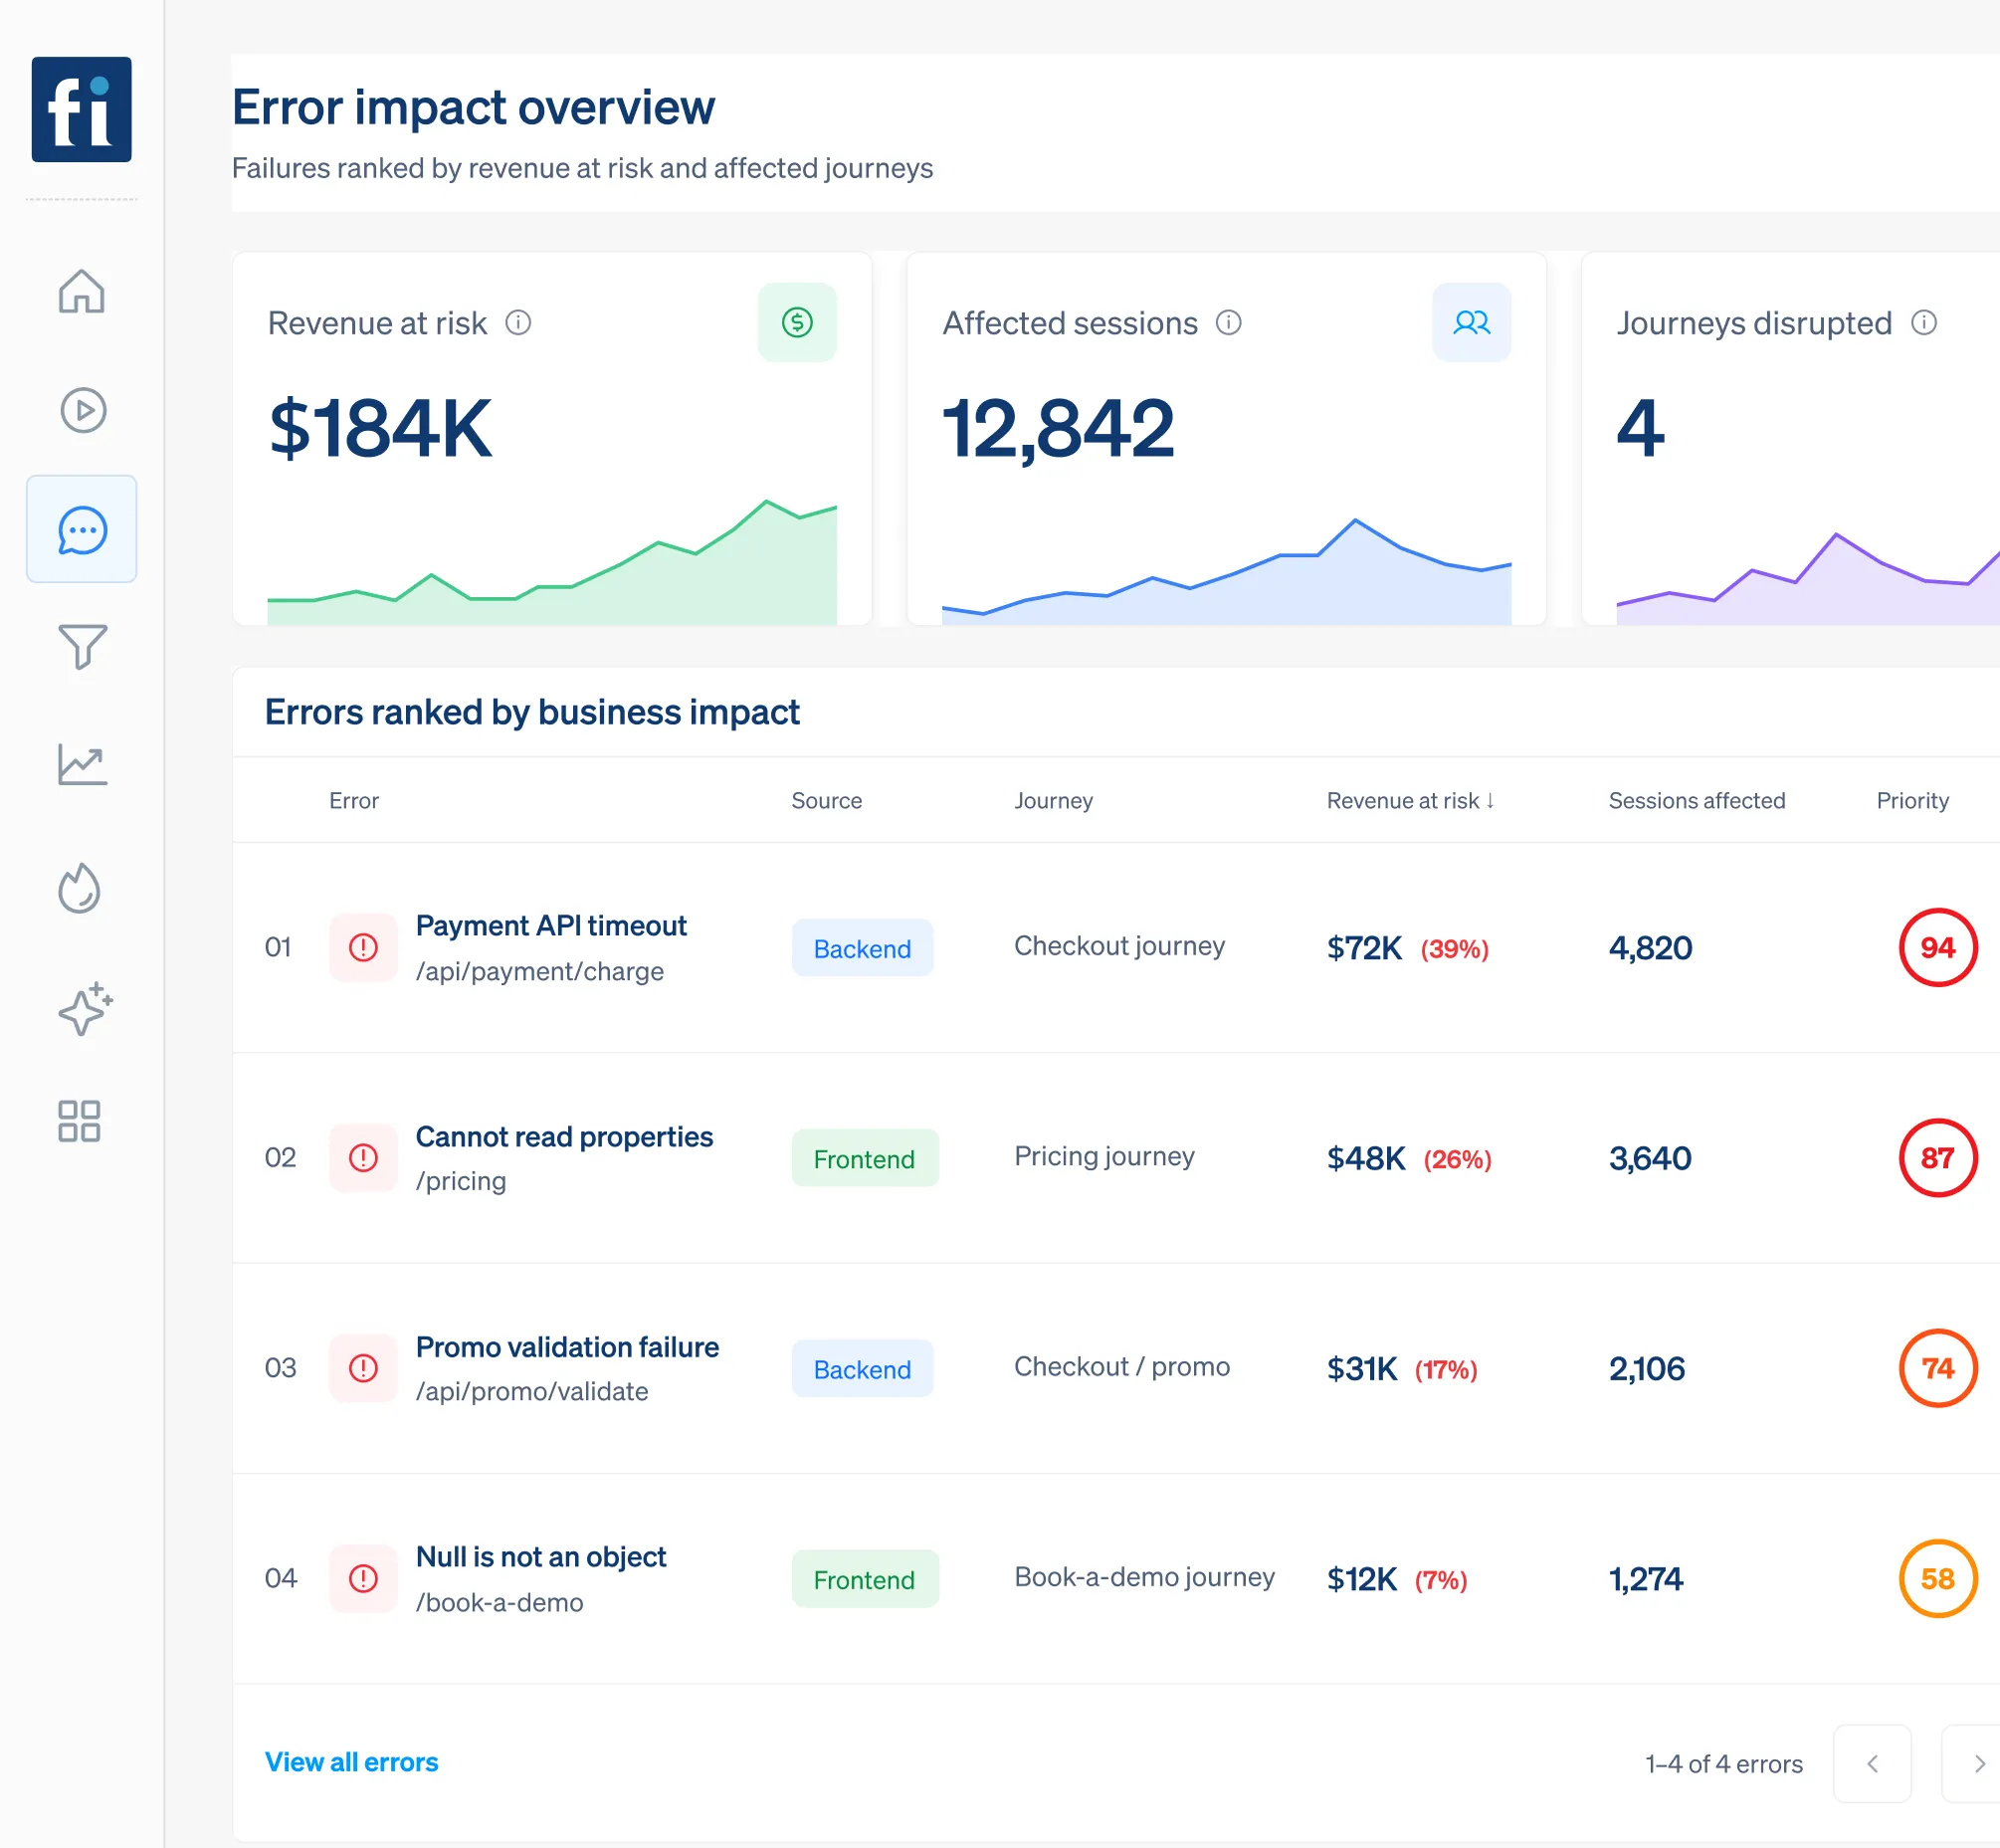Click alert icon for Payment API timeout
Screen dimensions: 2000x1848
click(x=363, y=947)
